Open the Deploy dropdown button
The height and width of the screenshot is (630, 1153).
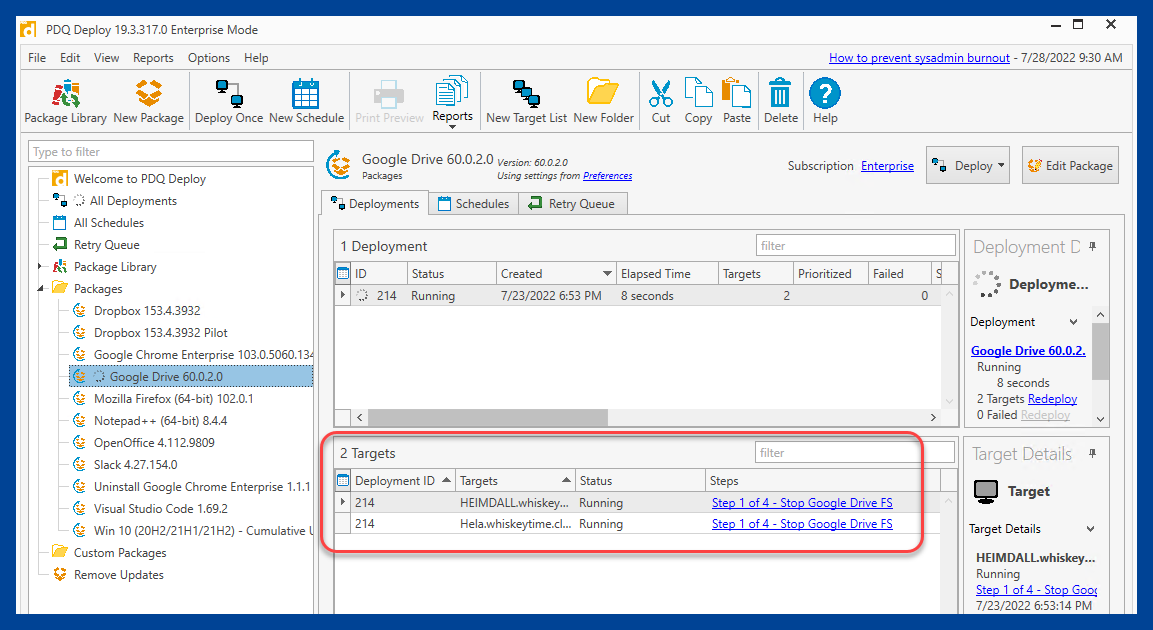tap(968, 165)
